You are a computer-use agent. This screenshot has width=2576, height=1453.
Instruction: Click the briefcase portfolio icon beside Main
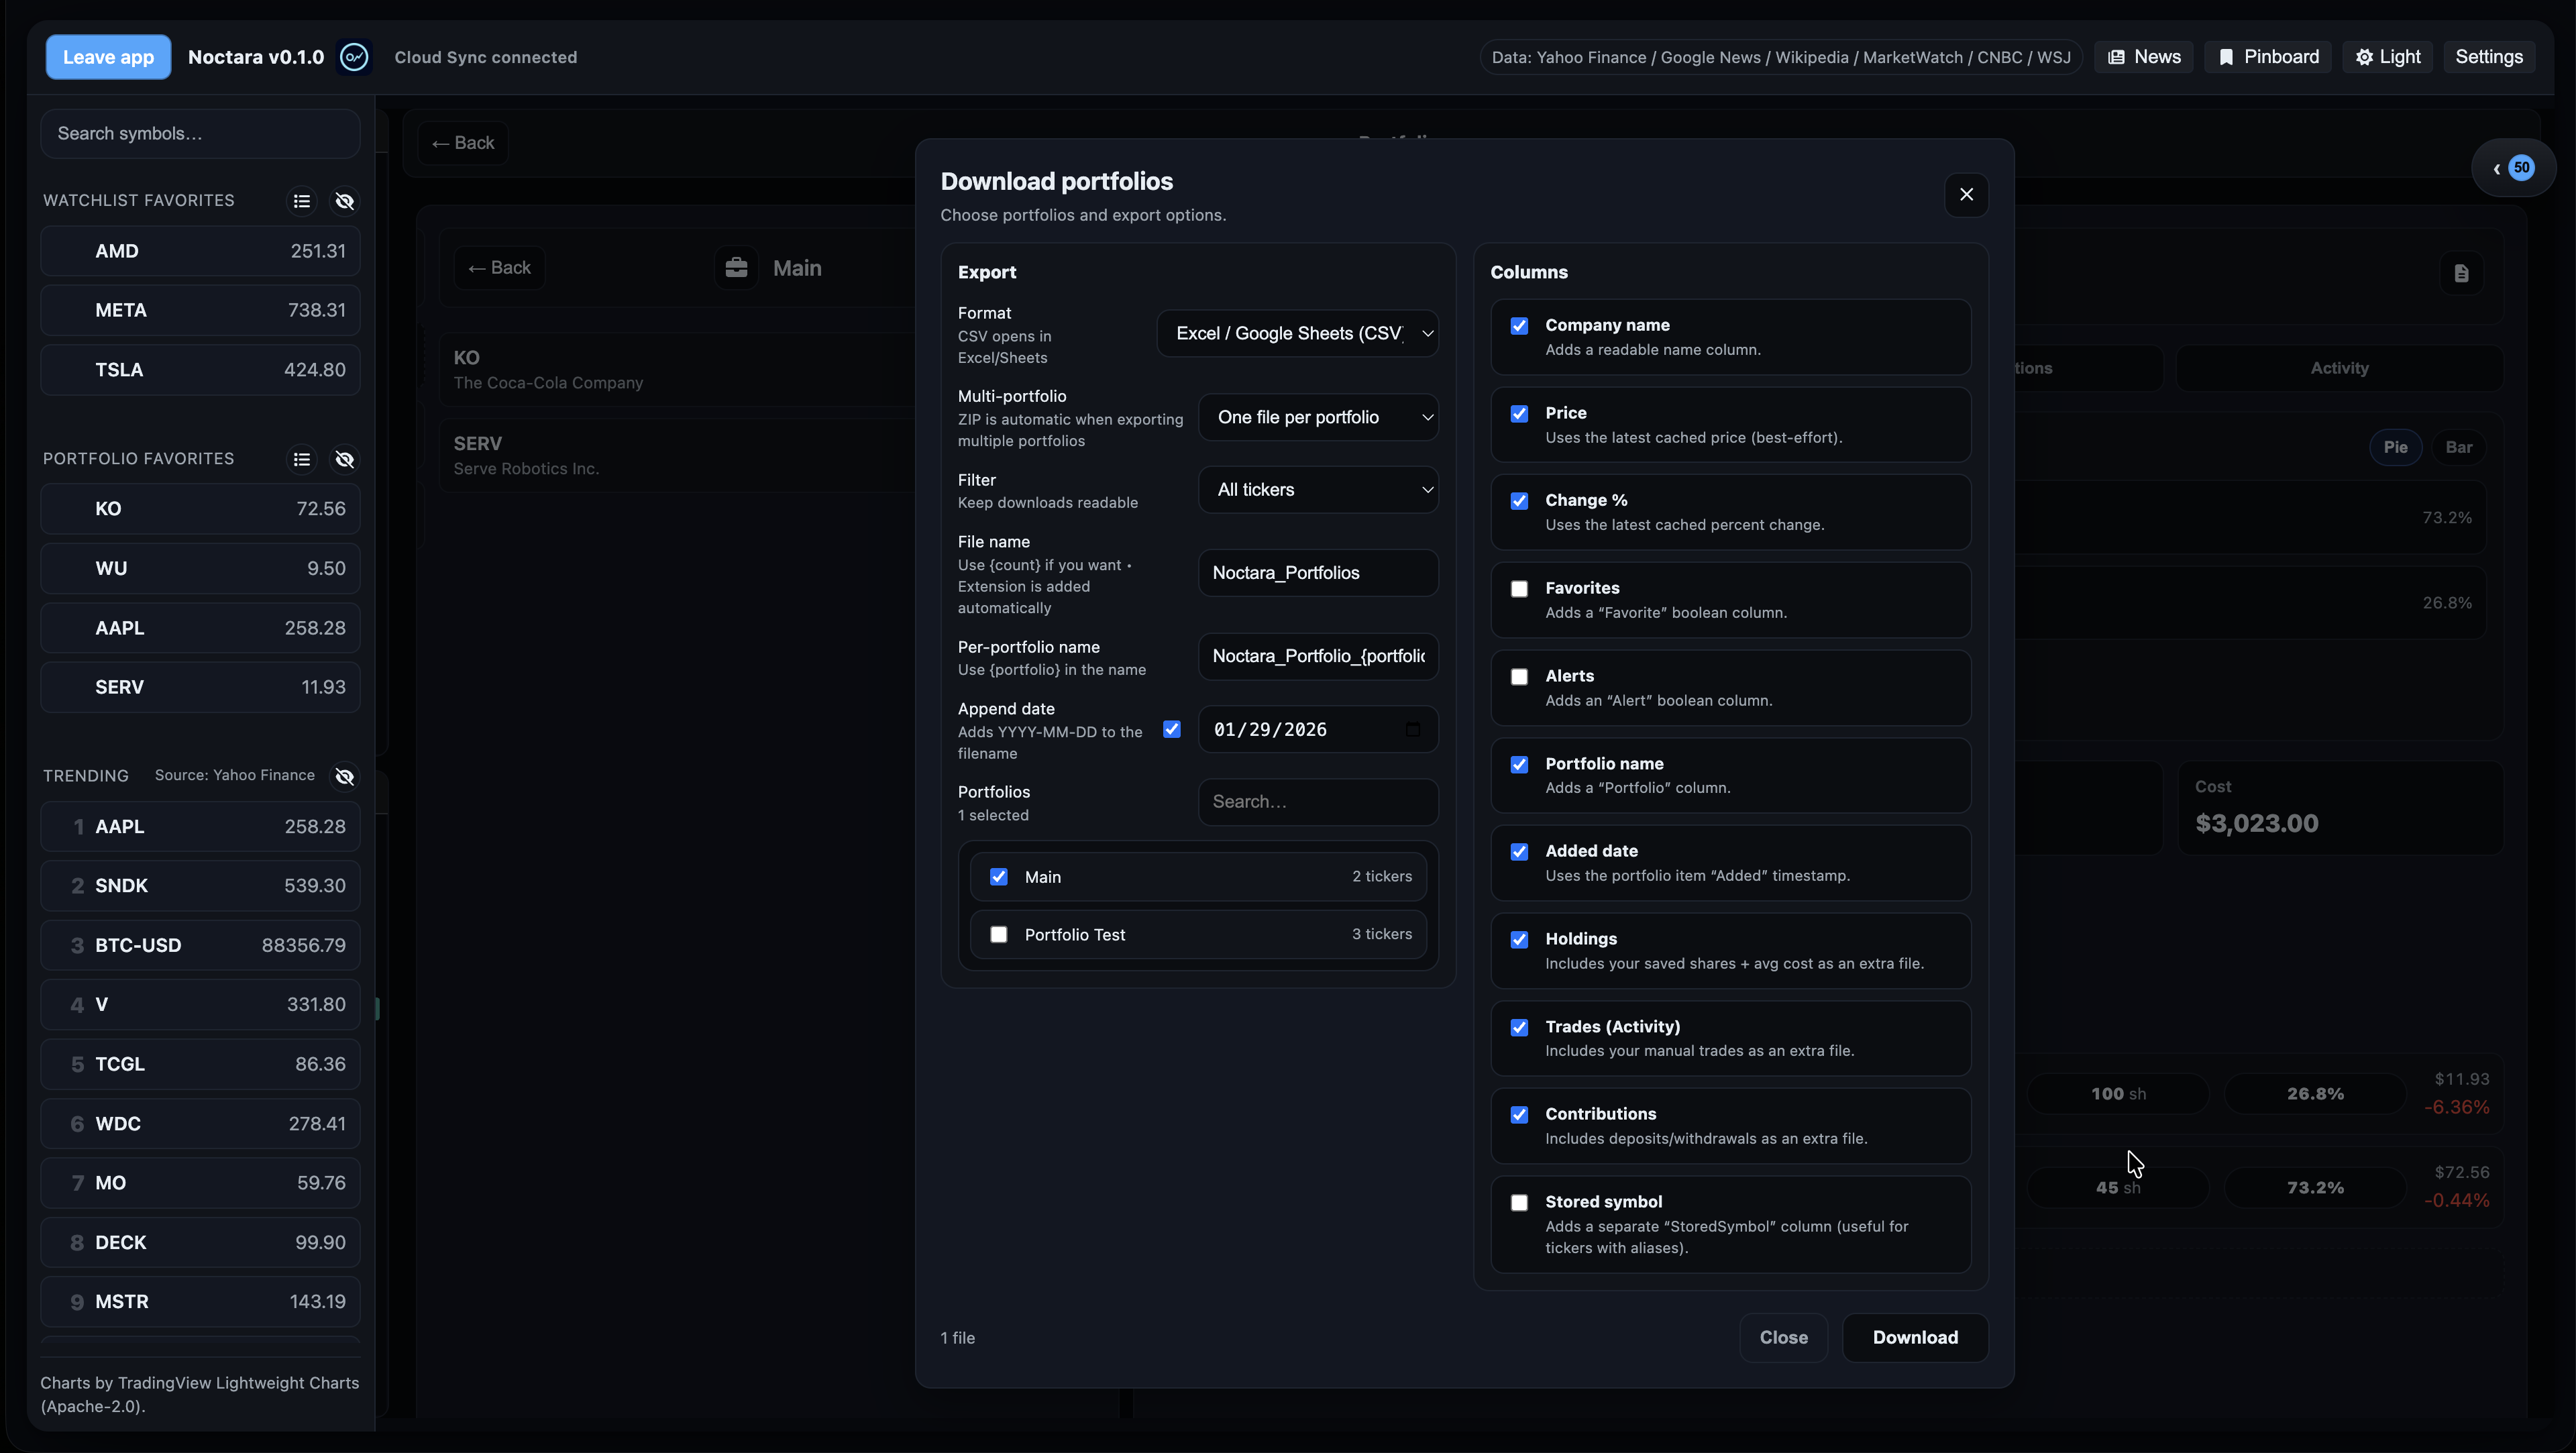click(736, 267)
